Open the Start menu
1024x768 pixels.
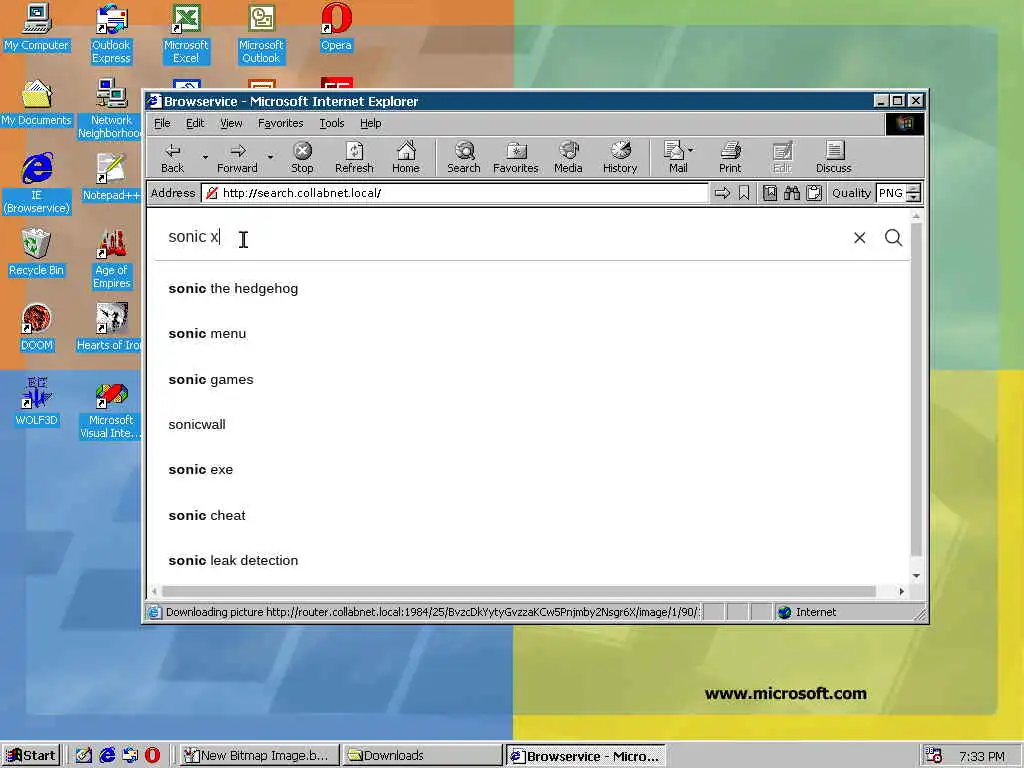click(x=31, y=756)
